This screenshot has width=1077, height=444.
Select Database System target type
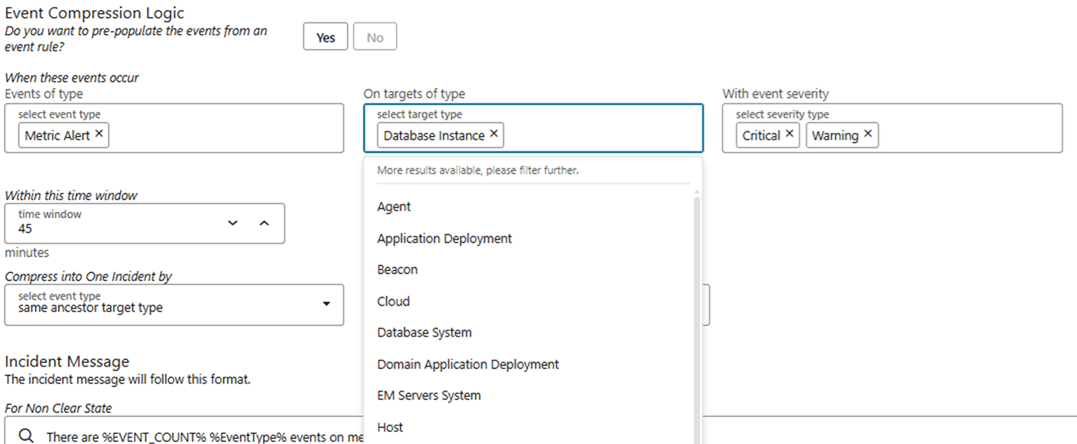point(424,332)
